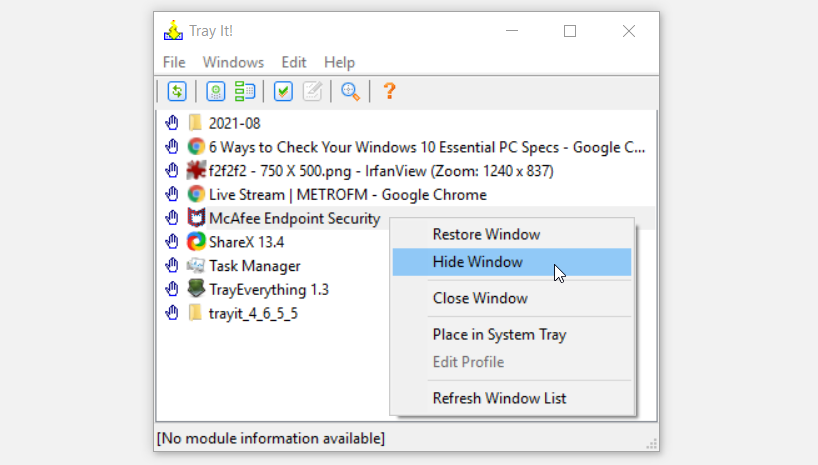This screenshot has width=818, height=465.
Task: Click the hand icon beside Live Stream METROFM
Action: coord(172,194)
